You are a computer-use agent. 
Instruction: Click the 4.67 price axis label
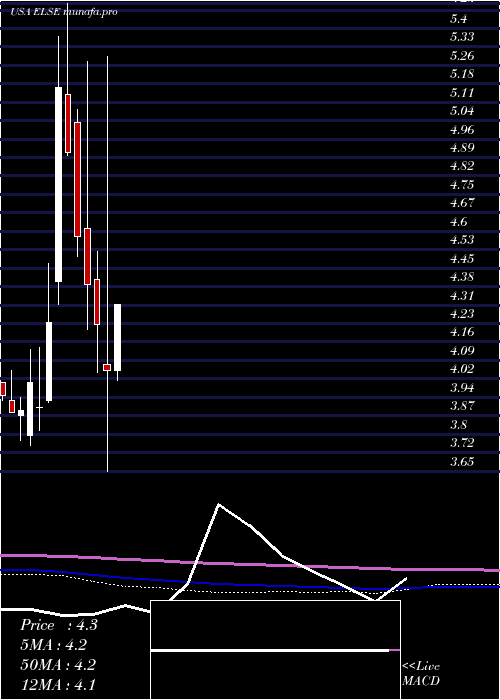click(462, 203)
